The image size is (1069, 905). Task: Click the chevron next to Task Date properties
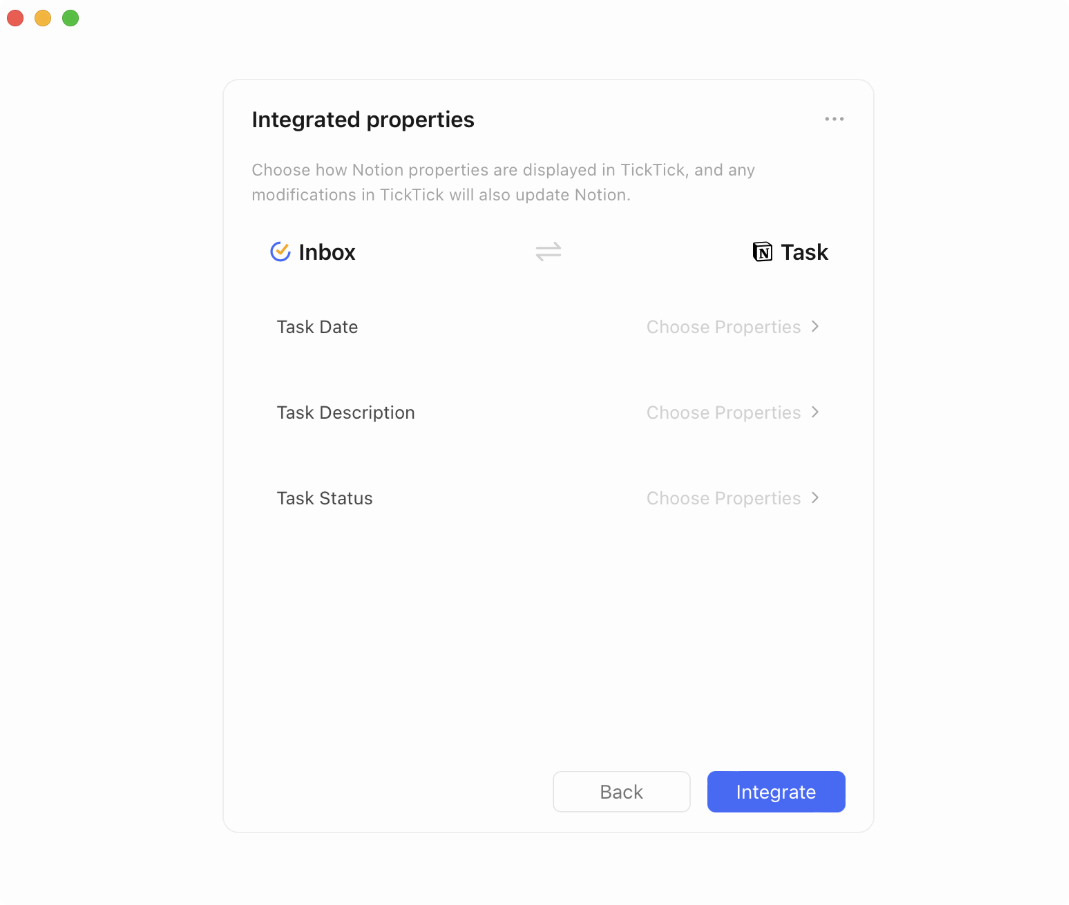815,327
